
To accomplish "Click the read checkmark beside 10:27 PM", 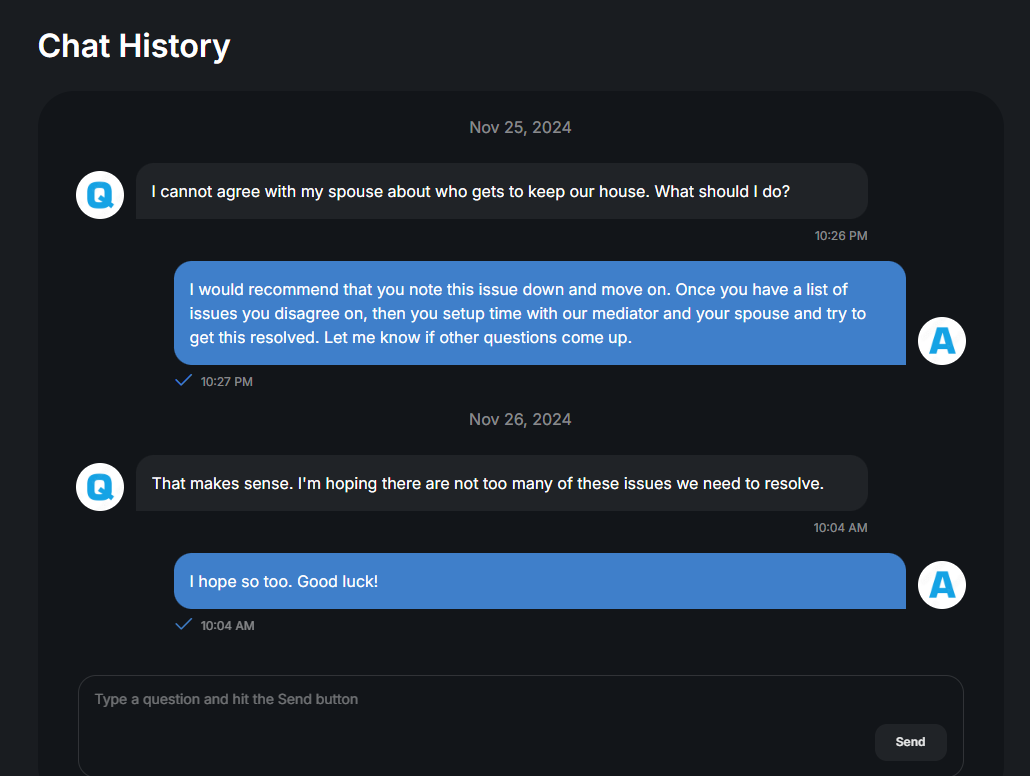I will pos(183,380).
